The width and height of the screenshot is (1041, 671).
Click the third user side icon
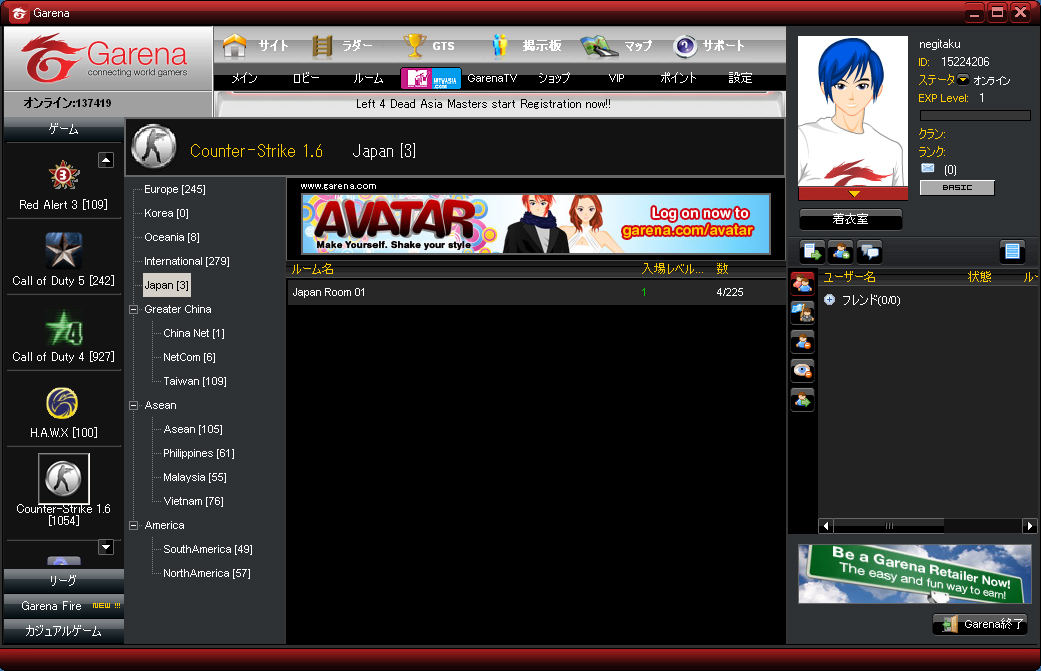[803, 342]
